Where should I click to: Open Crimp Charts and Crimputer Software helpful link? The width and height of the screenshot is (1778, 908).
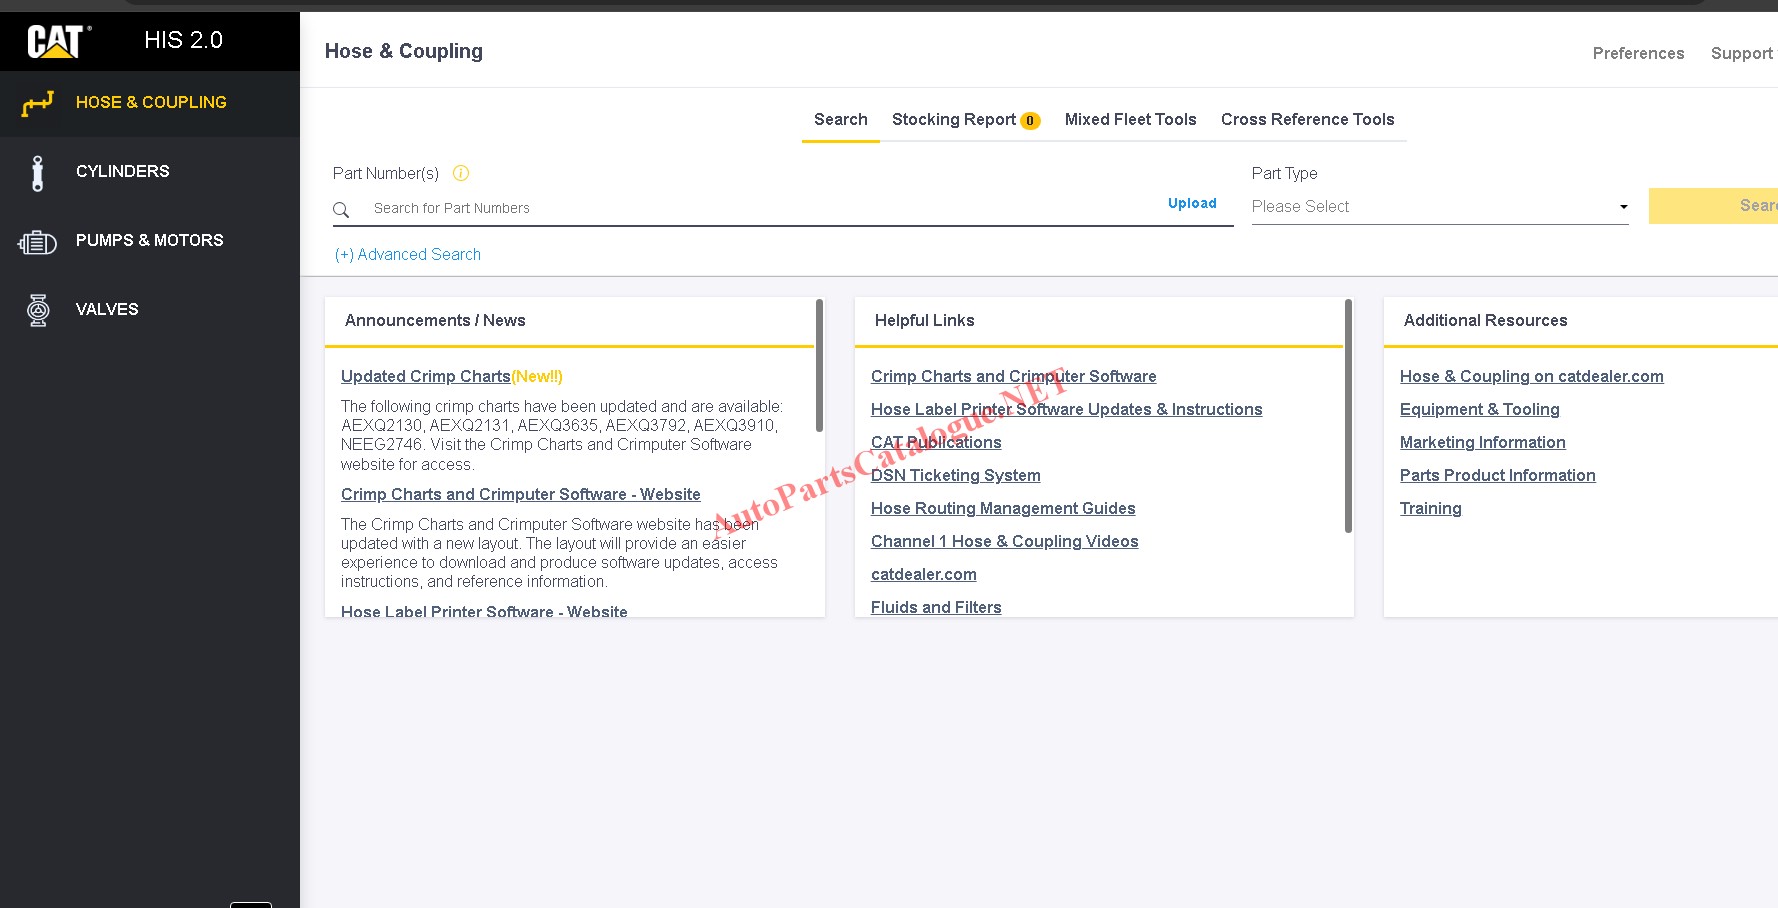point(1013,376)
